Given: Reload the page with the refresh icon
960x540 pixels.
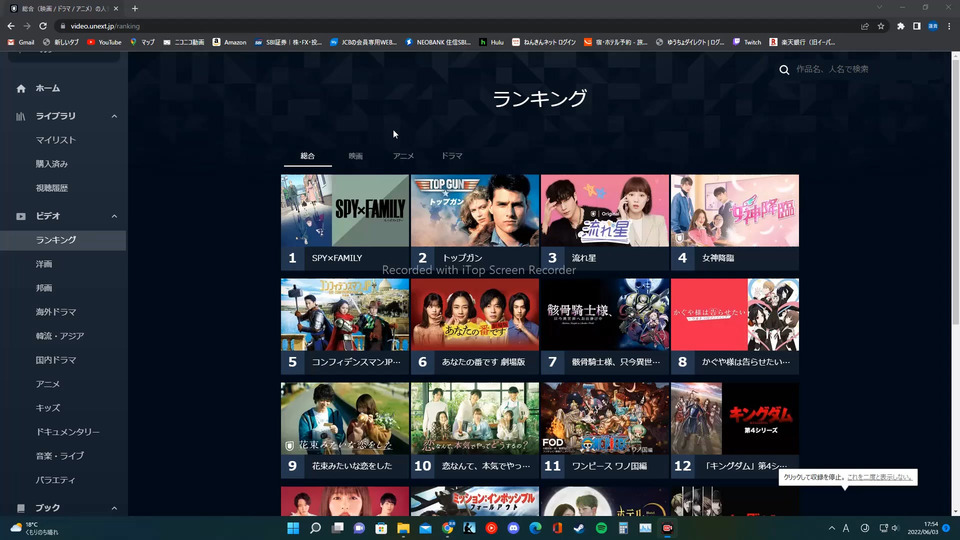Looking at the screenshot, I should click(x=43, y=26).
